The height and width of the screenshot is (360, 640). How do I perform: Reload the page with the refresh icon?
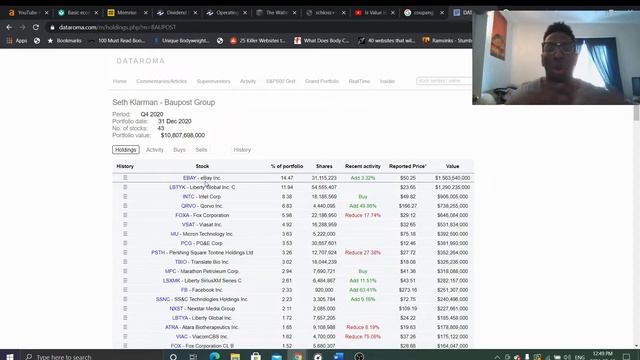(36, 27)
